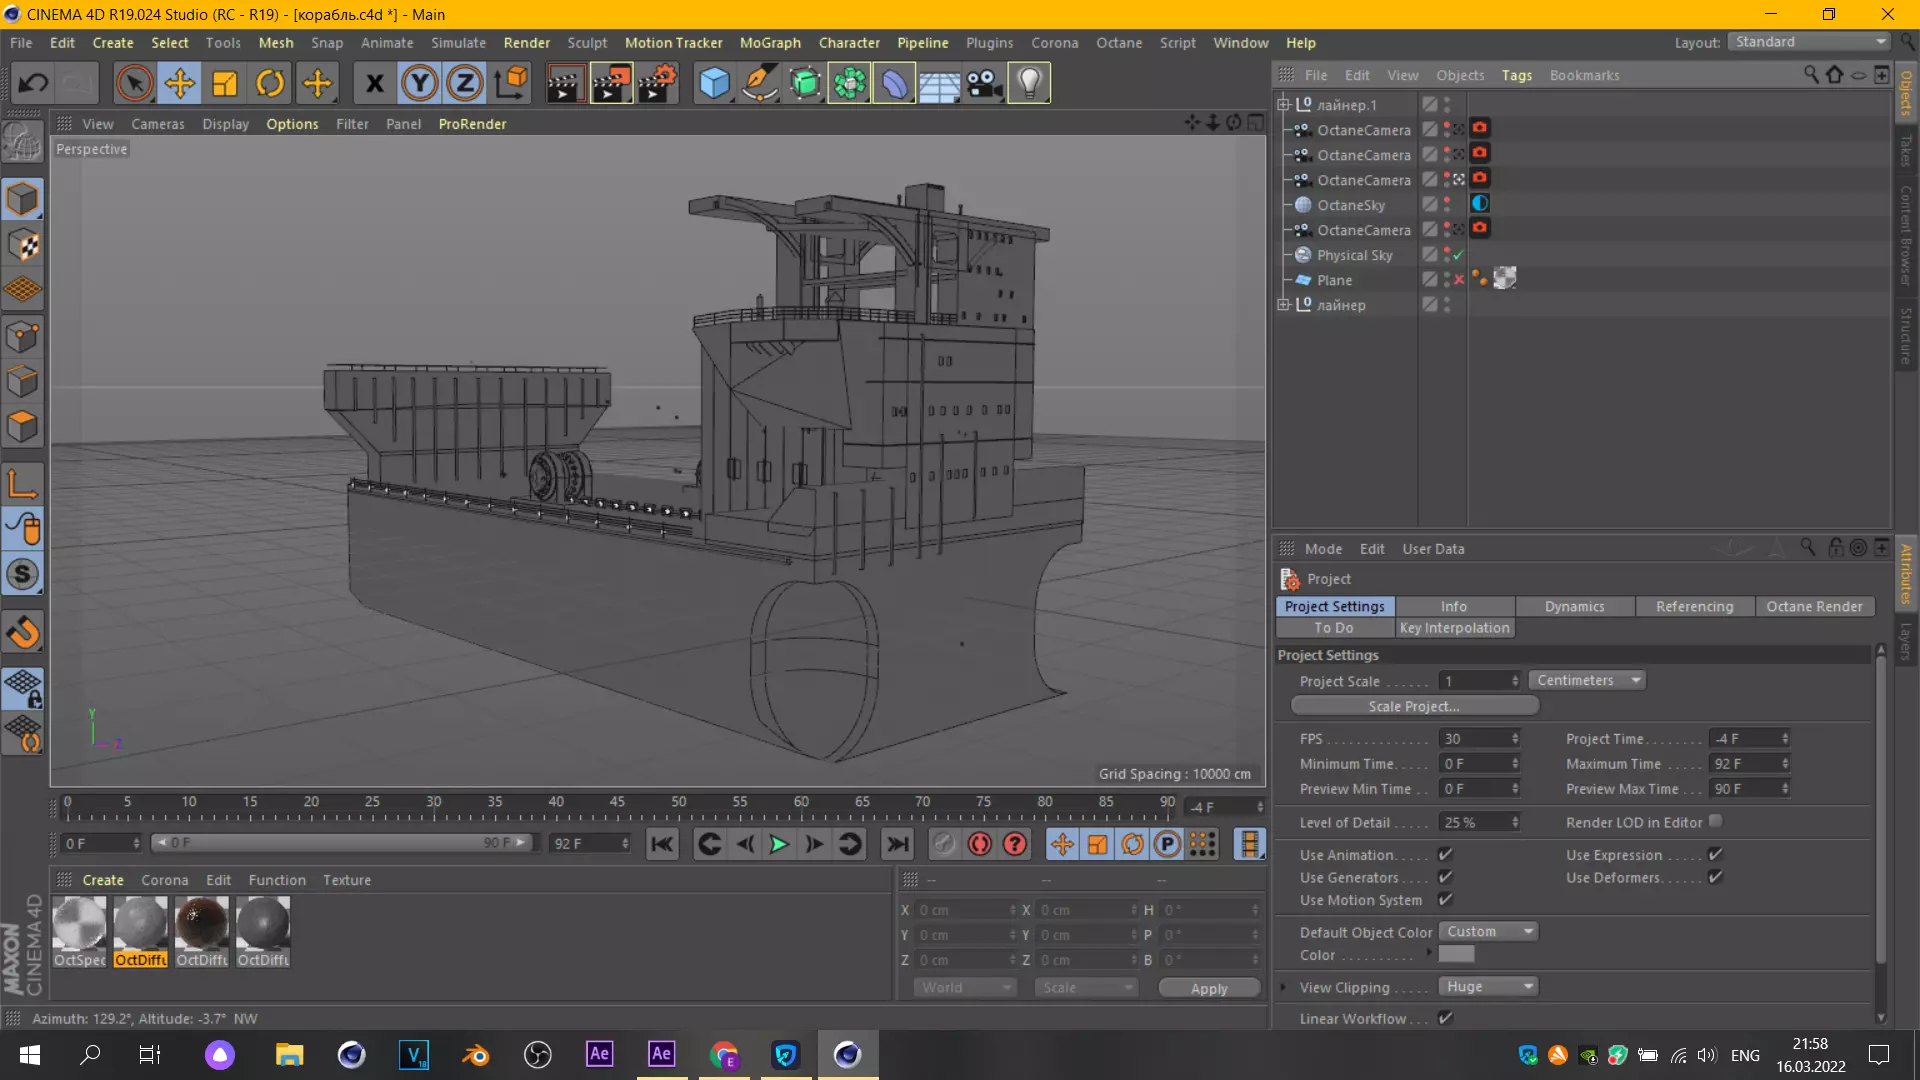This screenshot has width=1920, height=1080.
Task: Uncheck Use Deformers checkbox
Action: pos(1715,877)
